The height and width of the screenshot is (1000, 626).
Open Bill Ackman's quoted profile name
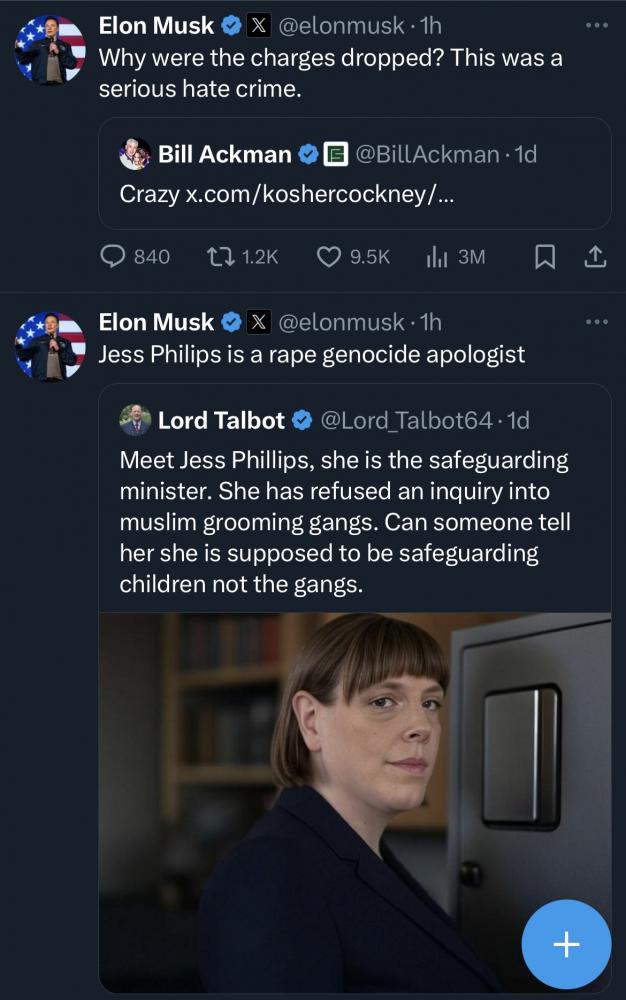point(224,154)
